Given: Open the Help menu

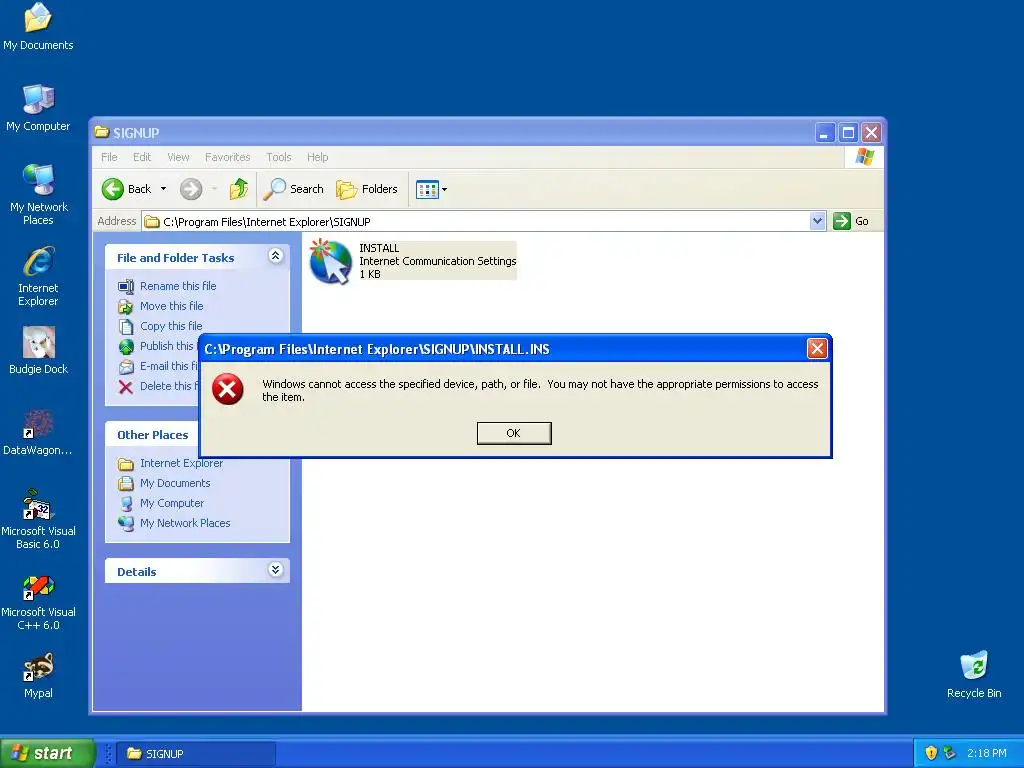Looking at the screenshot, I should coord(317,157).
